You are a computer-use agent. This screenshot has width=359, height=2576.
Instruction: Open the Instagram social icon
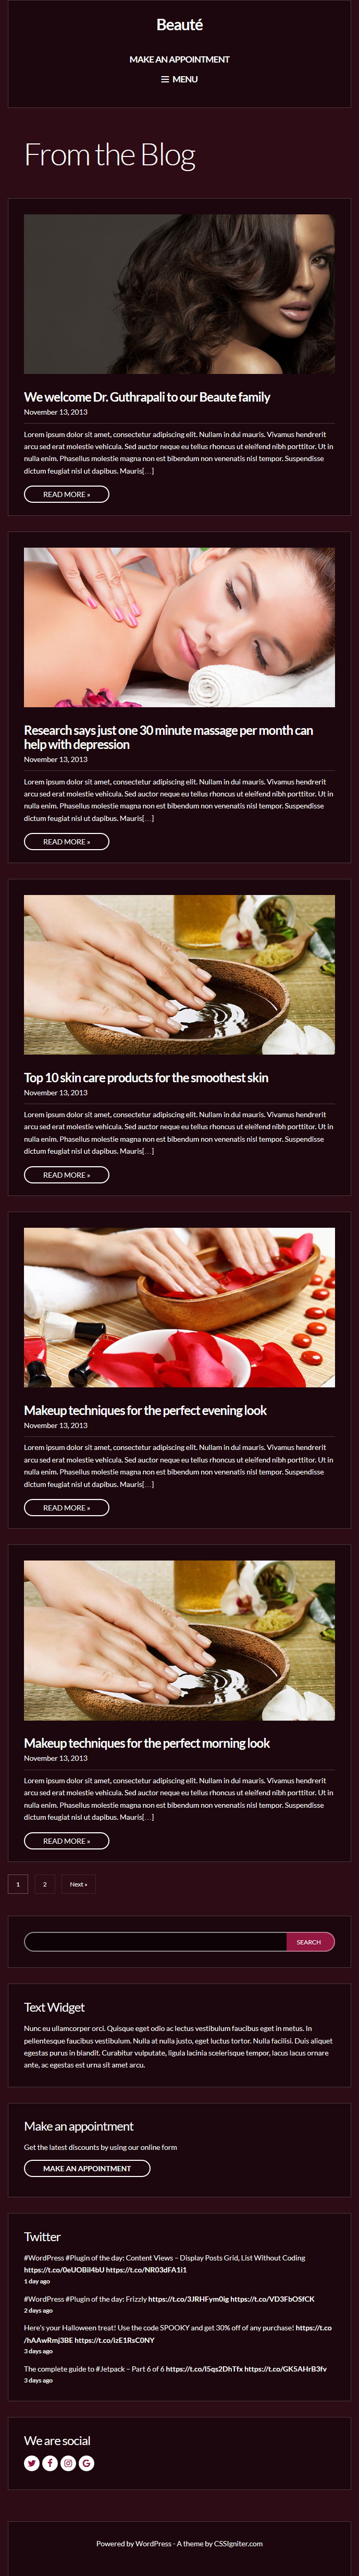(x=68, y=2462)
